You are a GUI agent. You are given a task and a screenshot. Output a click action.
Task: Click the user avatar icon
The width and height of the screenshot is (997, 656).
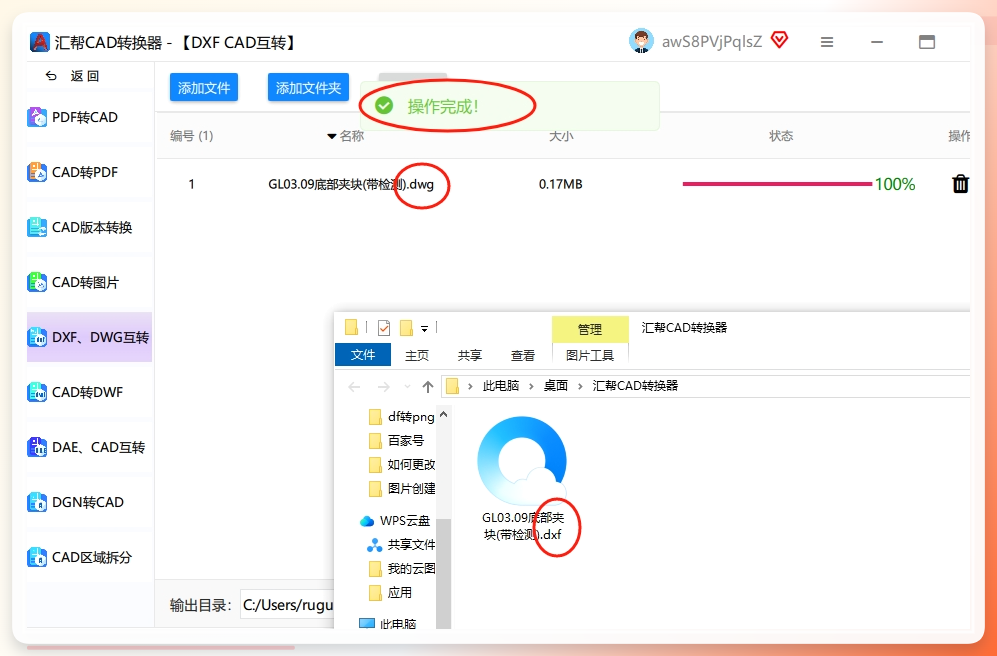(x=642, y=41)
